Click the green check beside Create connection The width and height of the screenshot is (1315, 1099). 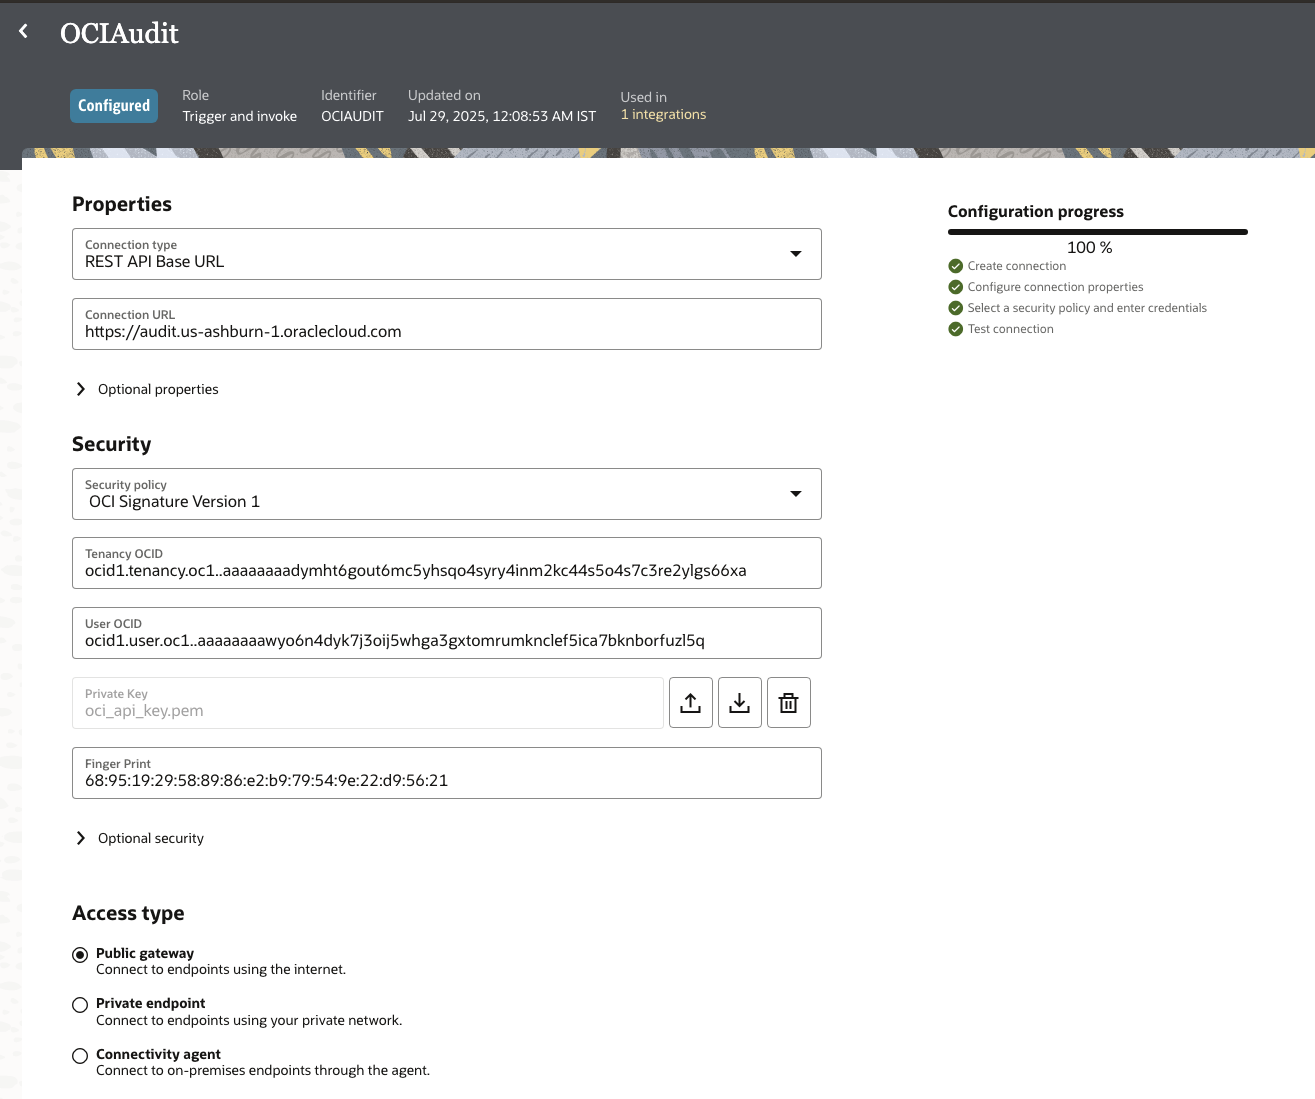coord(955,266)
